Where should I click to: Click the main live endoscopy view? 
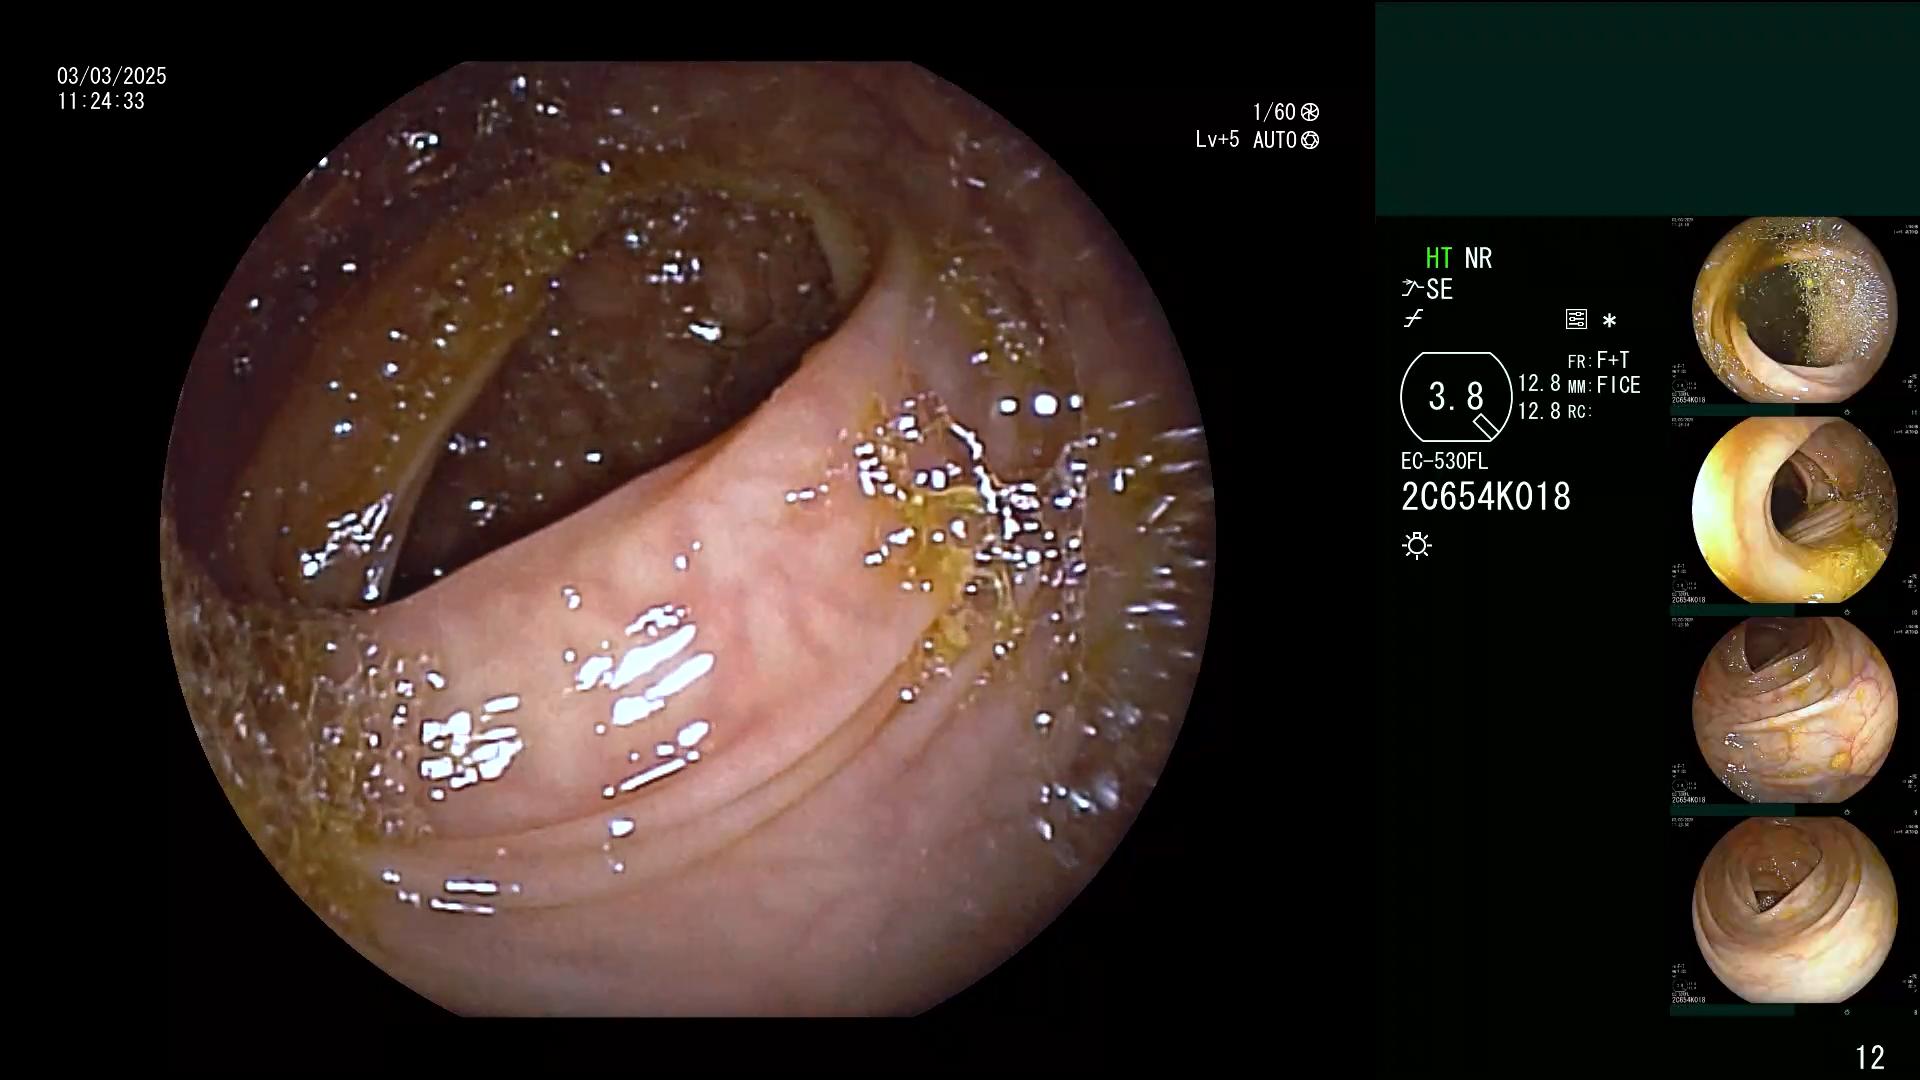point(688,540)
